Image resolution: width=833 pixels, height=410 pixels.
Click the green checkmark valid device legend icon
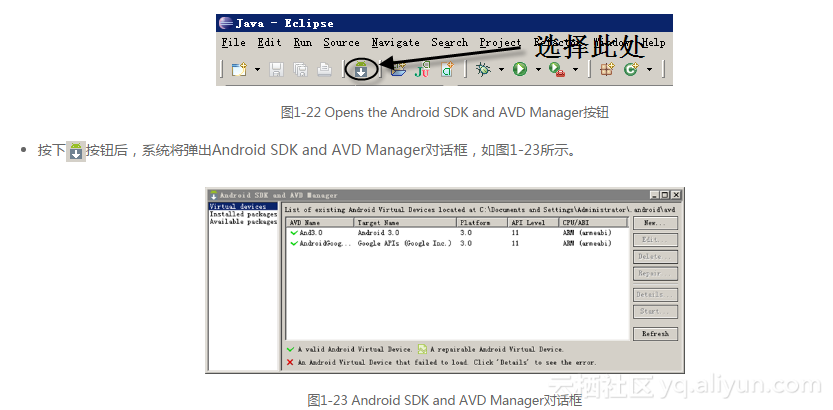click(290, 349)
